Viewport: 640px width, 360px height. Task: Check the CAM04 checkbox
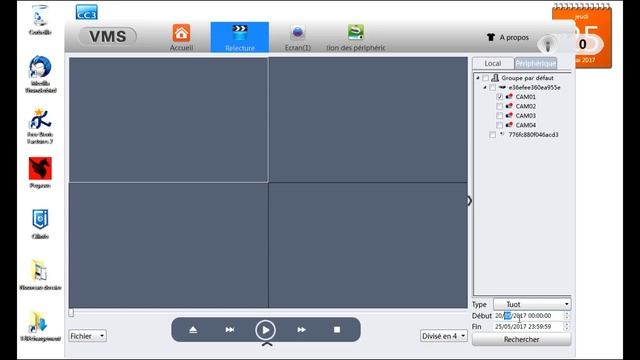[x=500, y=125]
